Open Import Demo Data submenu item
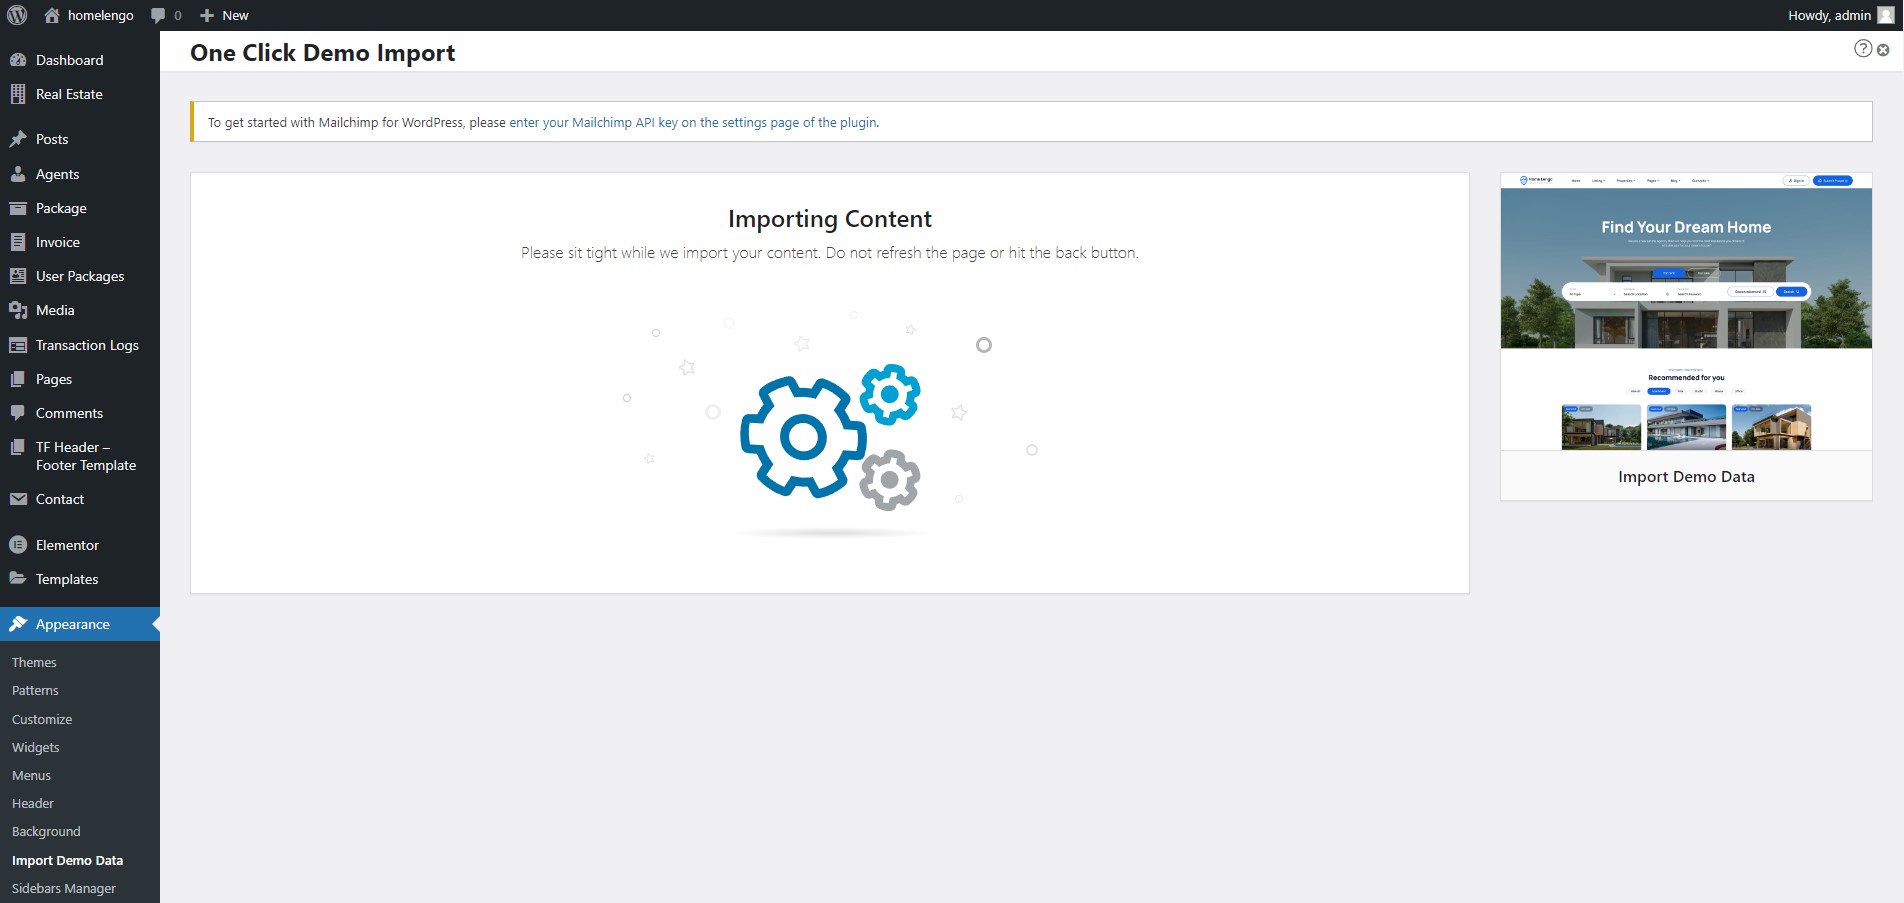Image resolution: width=1904 pixels, height=903 pixels. [x=67, y=860]
